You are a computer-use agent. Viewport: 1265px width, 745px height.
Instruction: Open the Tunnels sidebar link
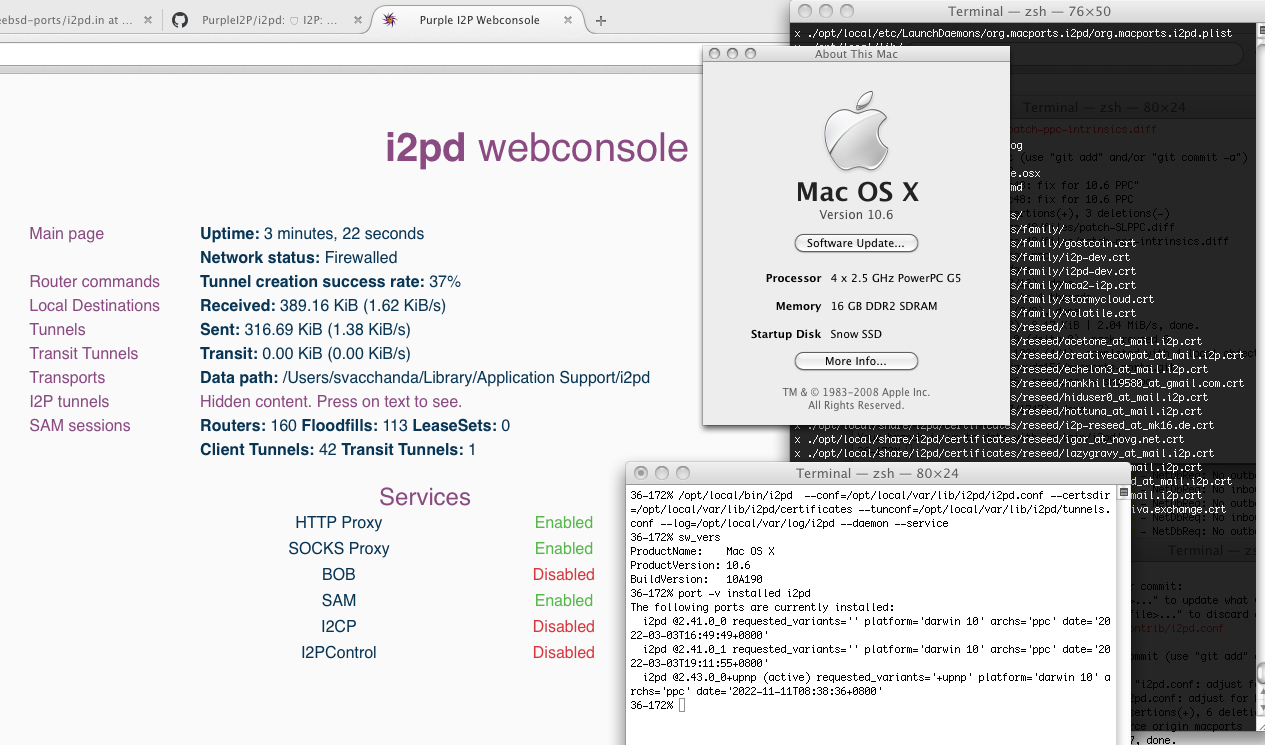click(57, 329)
